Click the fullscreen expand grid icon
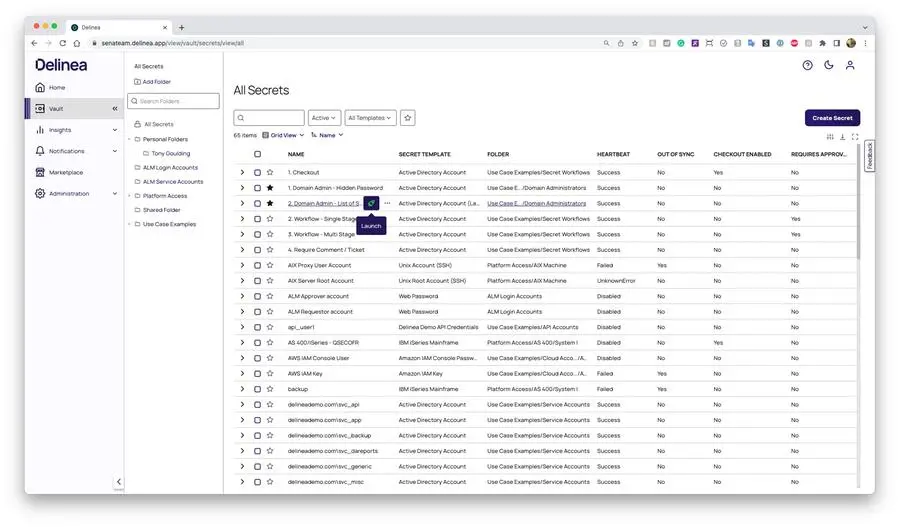900x527 pixels. click(x=855, y=136)
